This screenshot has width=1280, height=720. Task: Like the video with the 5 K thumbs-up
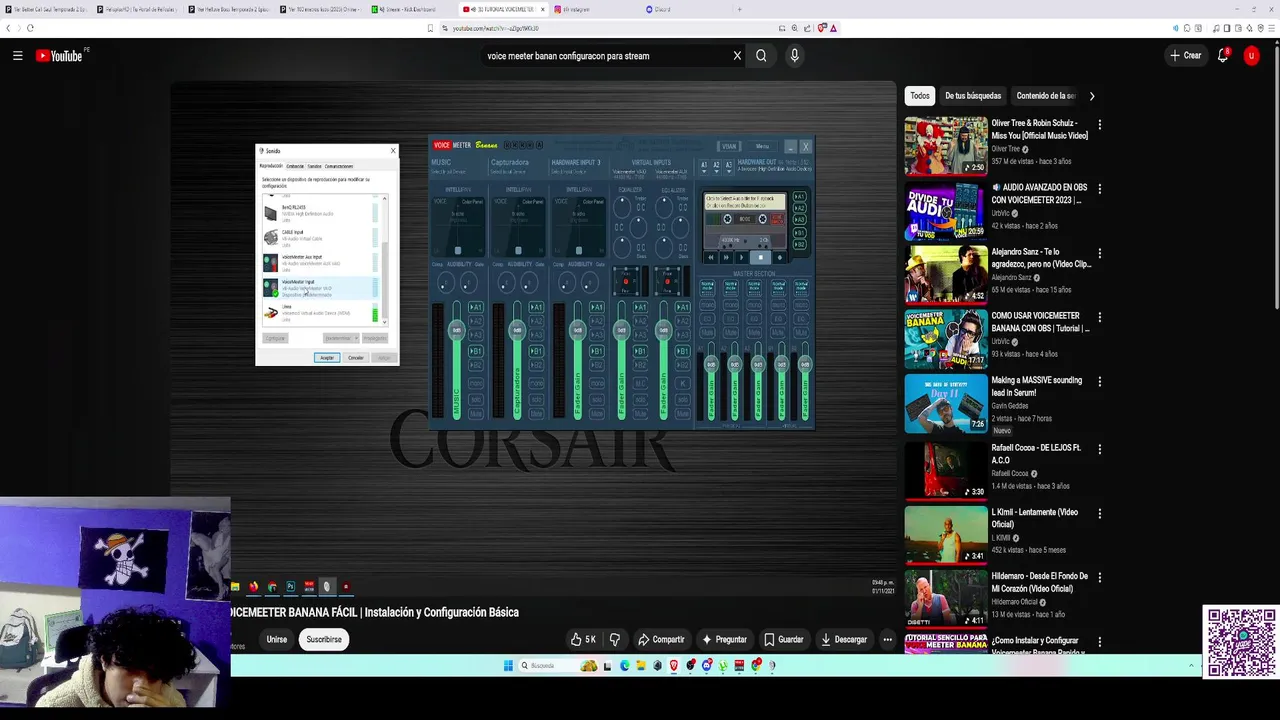583,639
